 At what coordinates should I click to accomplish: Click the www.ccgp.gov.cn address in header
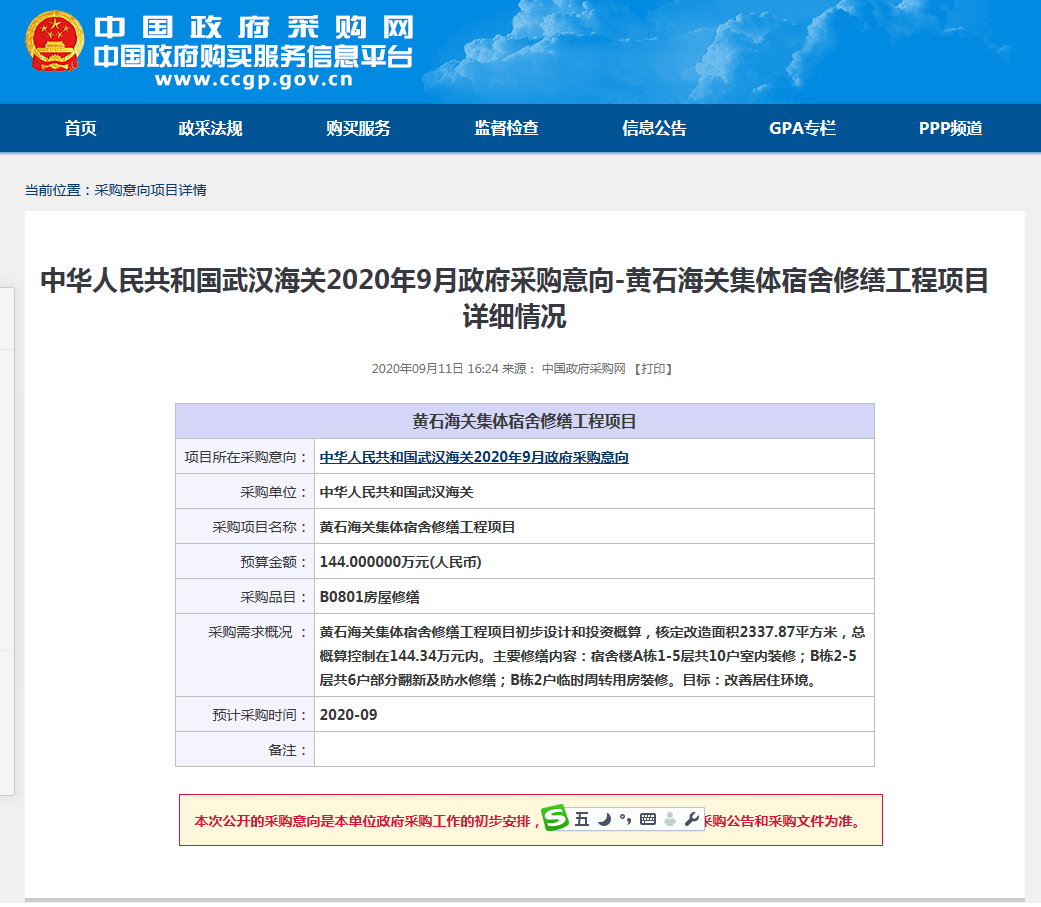(x=254, y=80)
